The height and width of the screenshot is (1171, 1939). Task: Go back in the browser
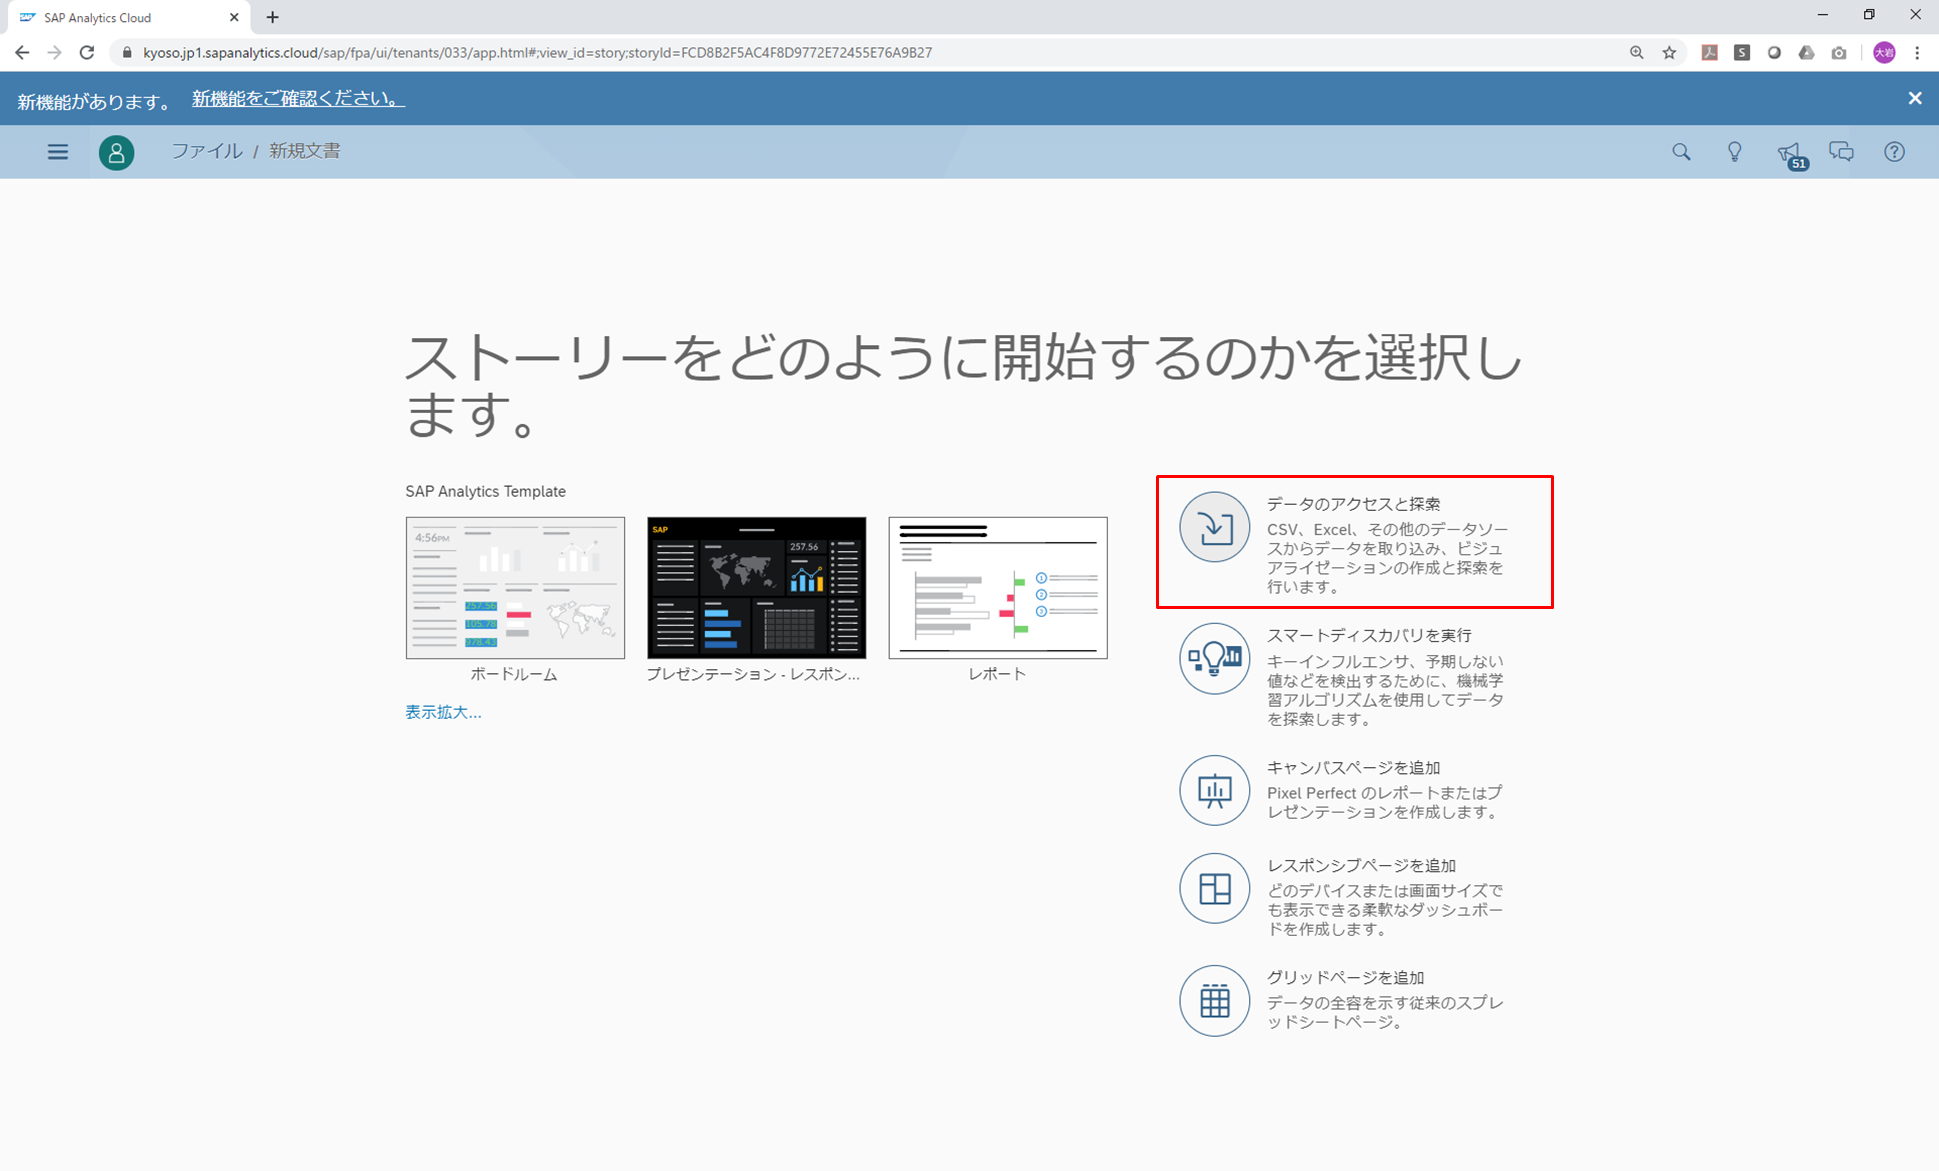tap(22, 52)
